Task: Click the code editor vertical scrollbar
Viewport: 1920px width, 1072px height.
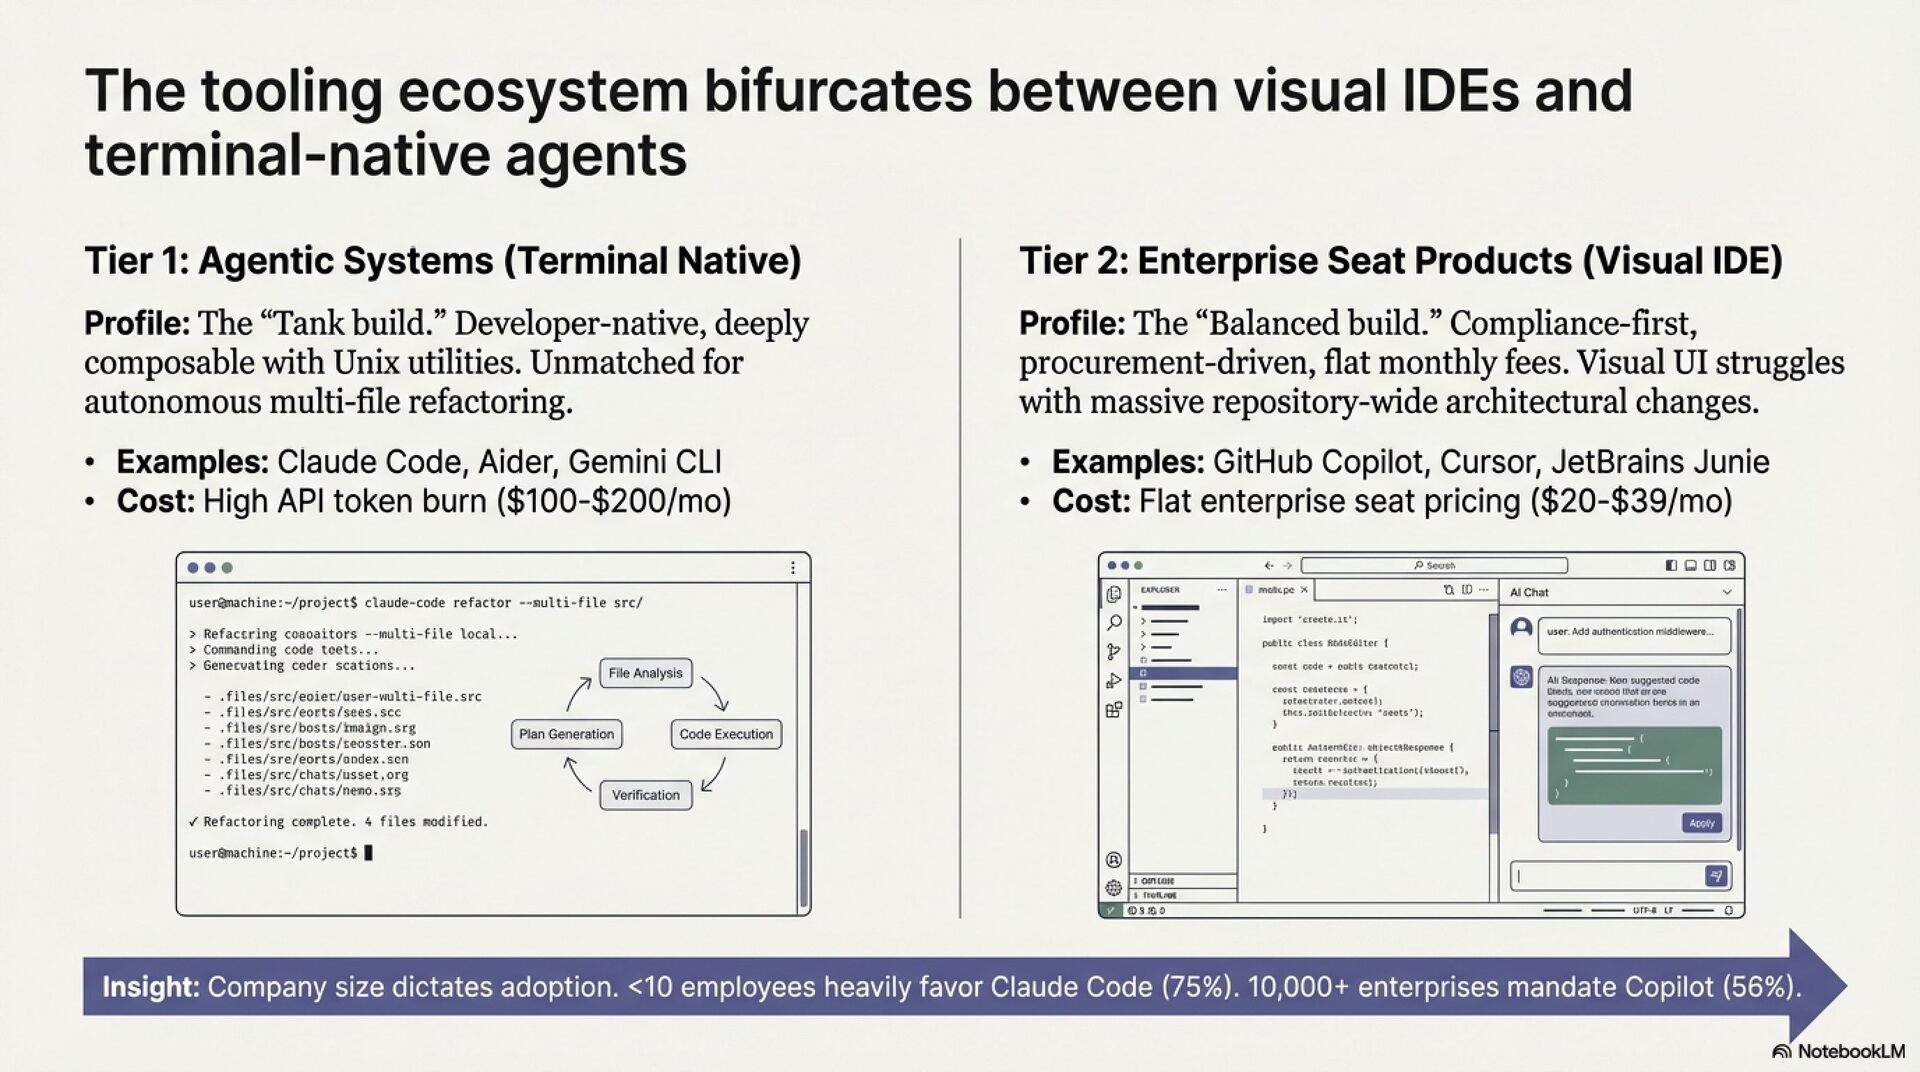Action: pos(1493,722)
